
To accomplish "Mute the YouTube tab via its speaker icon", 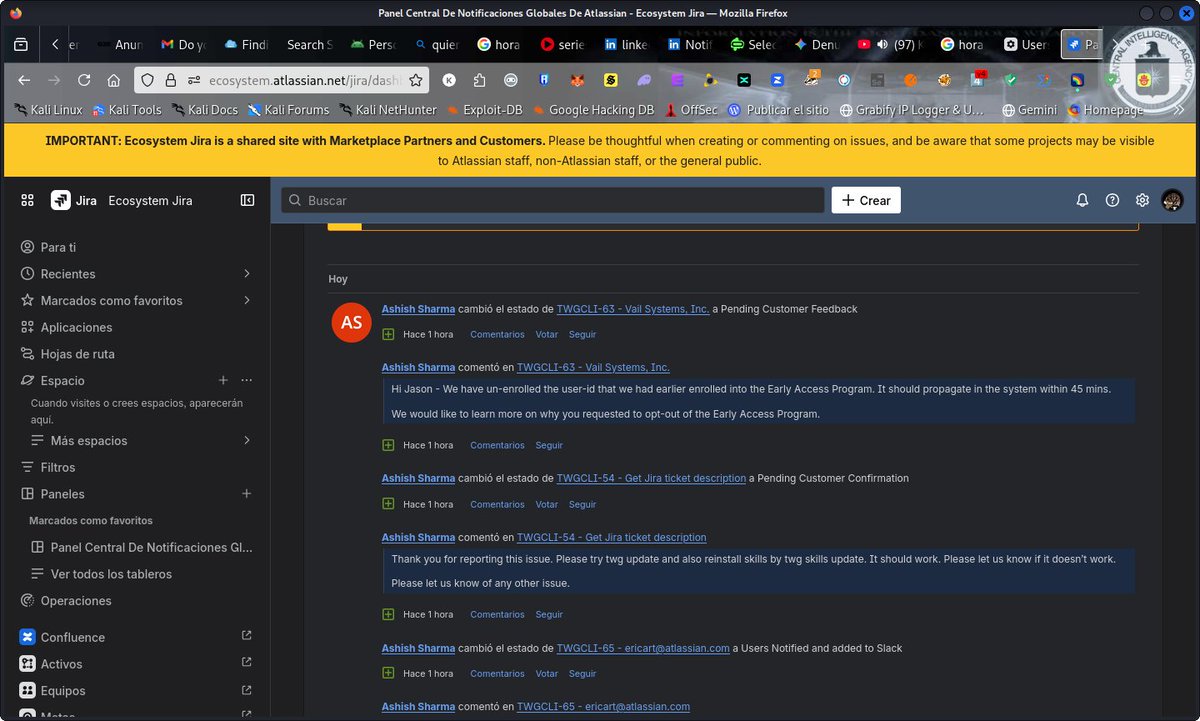I will [883, 44].
